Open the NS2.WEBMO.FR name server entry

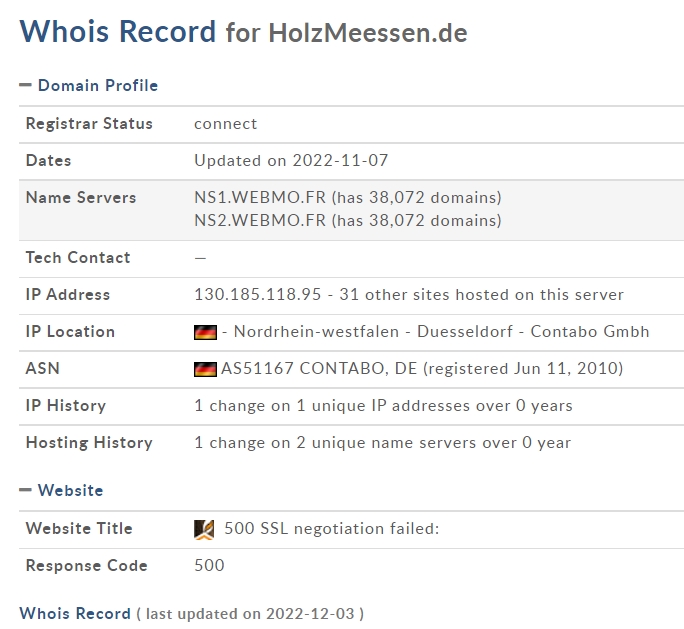pyautogui.click(x=260, y=221)
